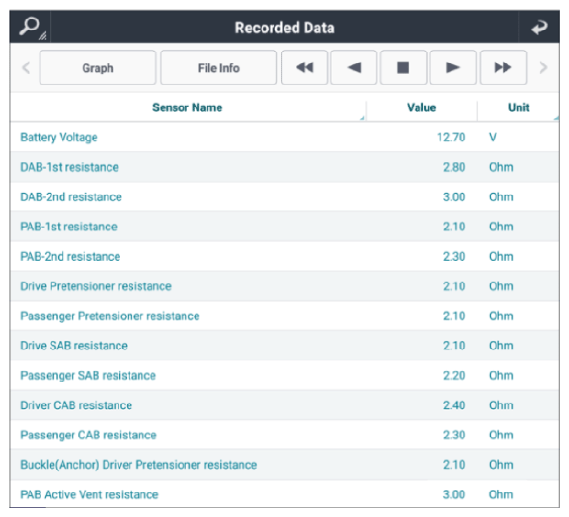Open the Graph view
The width and height of the screenshot is (569, 517).
coord(98,67)
